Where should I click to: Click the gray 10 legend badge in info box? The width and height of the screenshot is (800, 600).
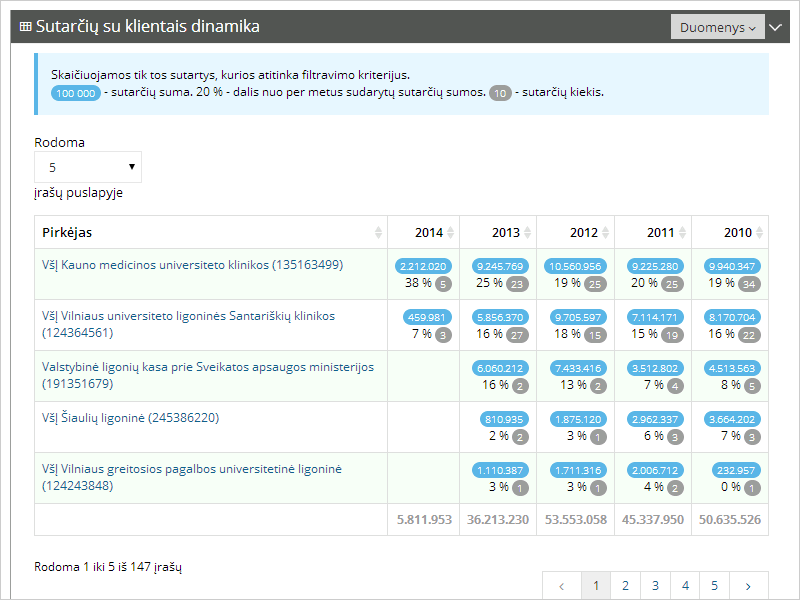(x=501, y=93)
